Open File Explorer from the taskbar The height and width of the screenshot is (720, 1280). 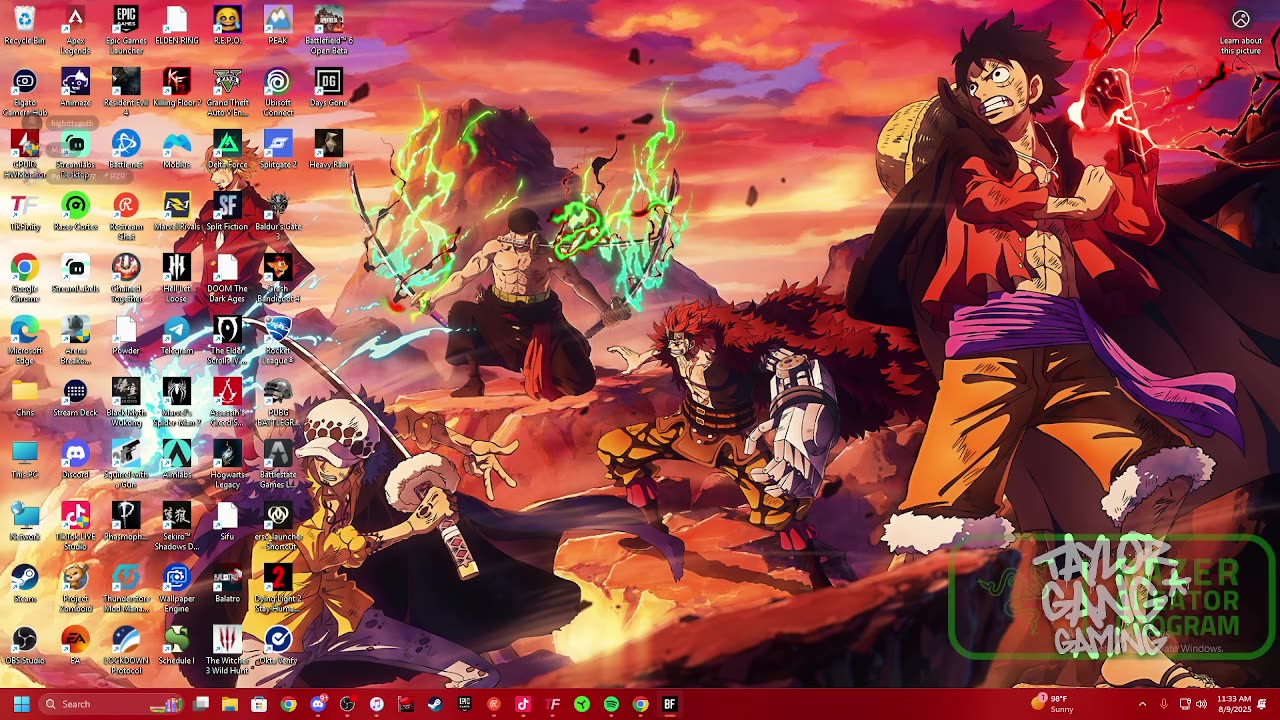tap(230, 704)
